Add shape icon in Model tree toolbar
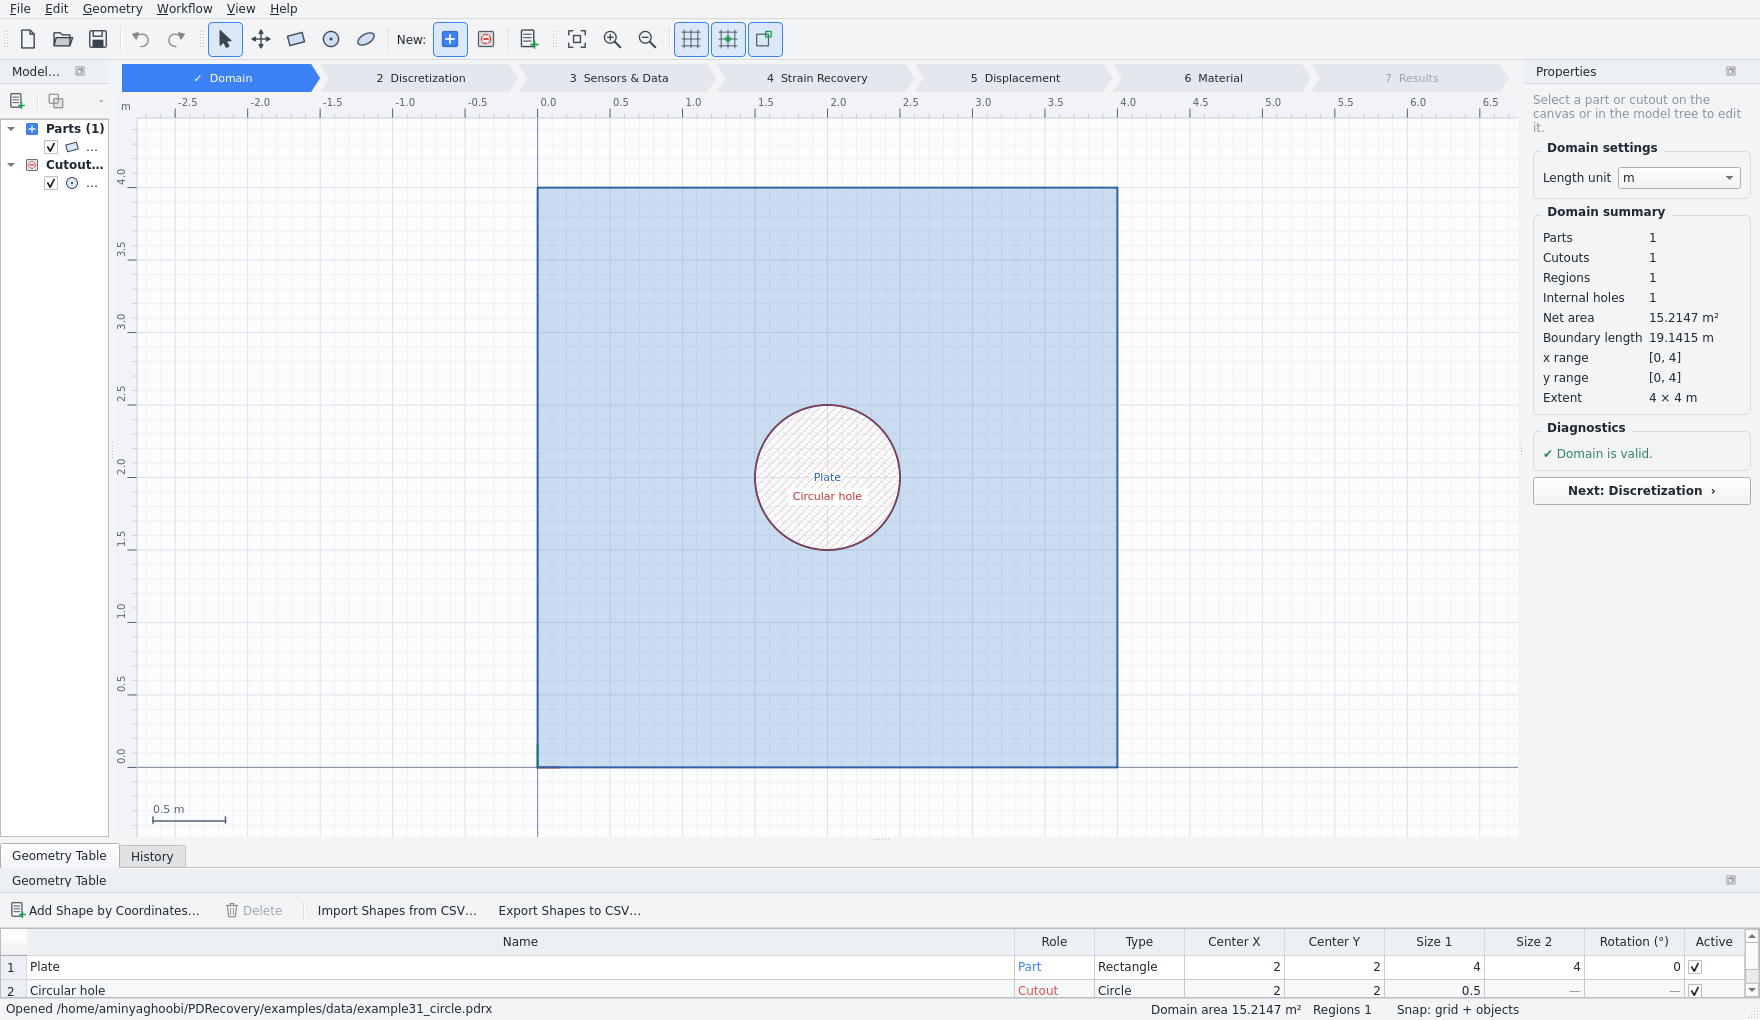The image size is (1760, 1020). 17,101
